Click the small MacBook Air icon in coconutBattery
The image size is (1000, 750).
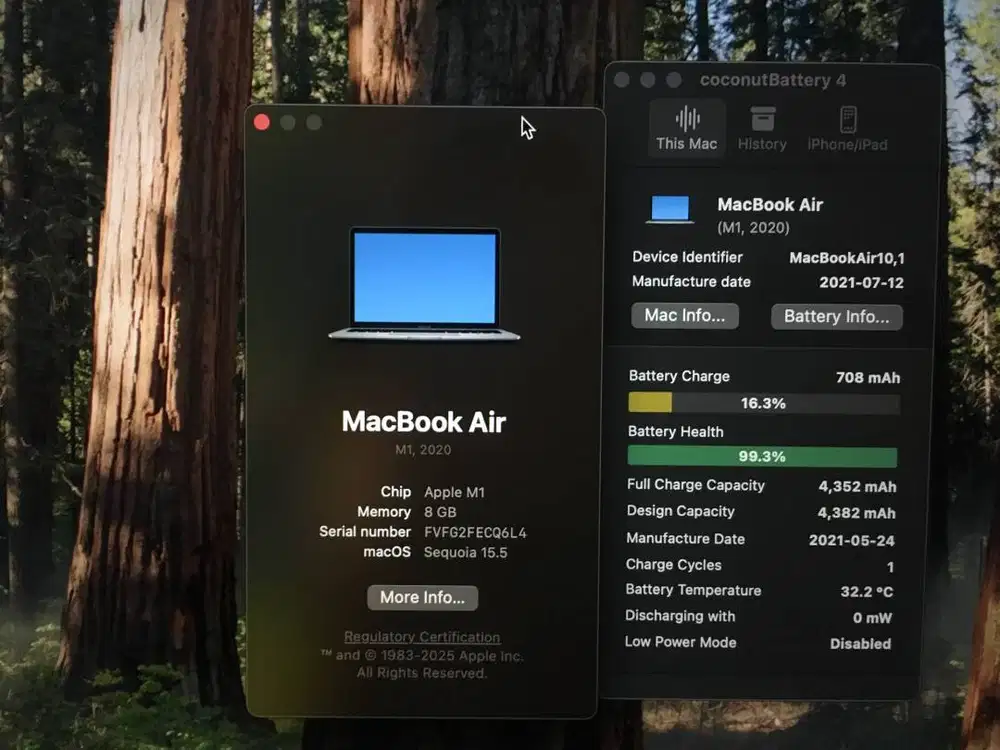tap(670, 210)
